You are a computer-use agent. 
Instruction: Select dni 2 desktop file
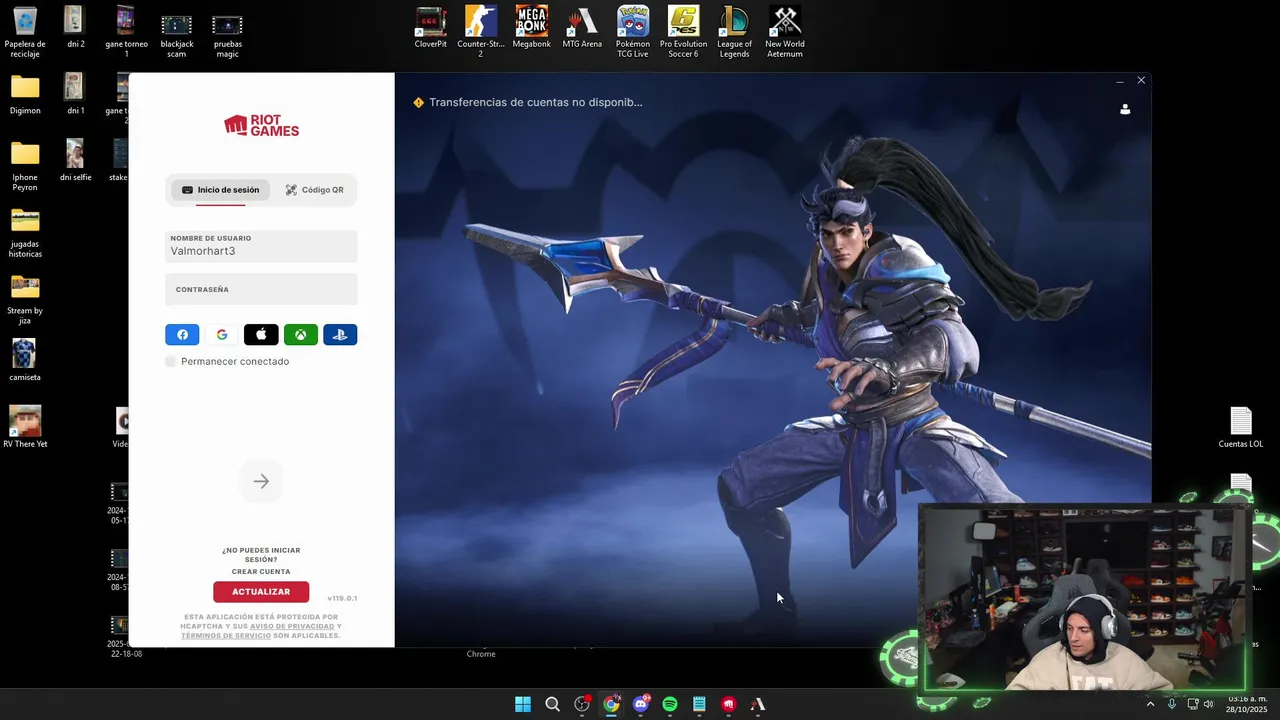(x=75, y=28)
